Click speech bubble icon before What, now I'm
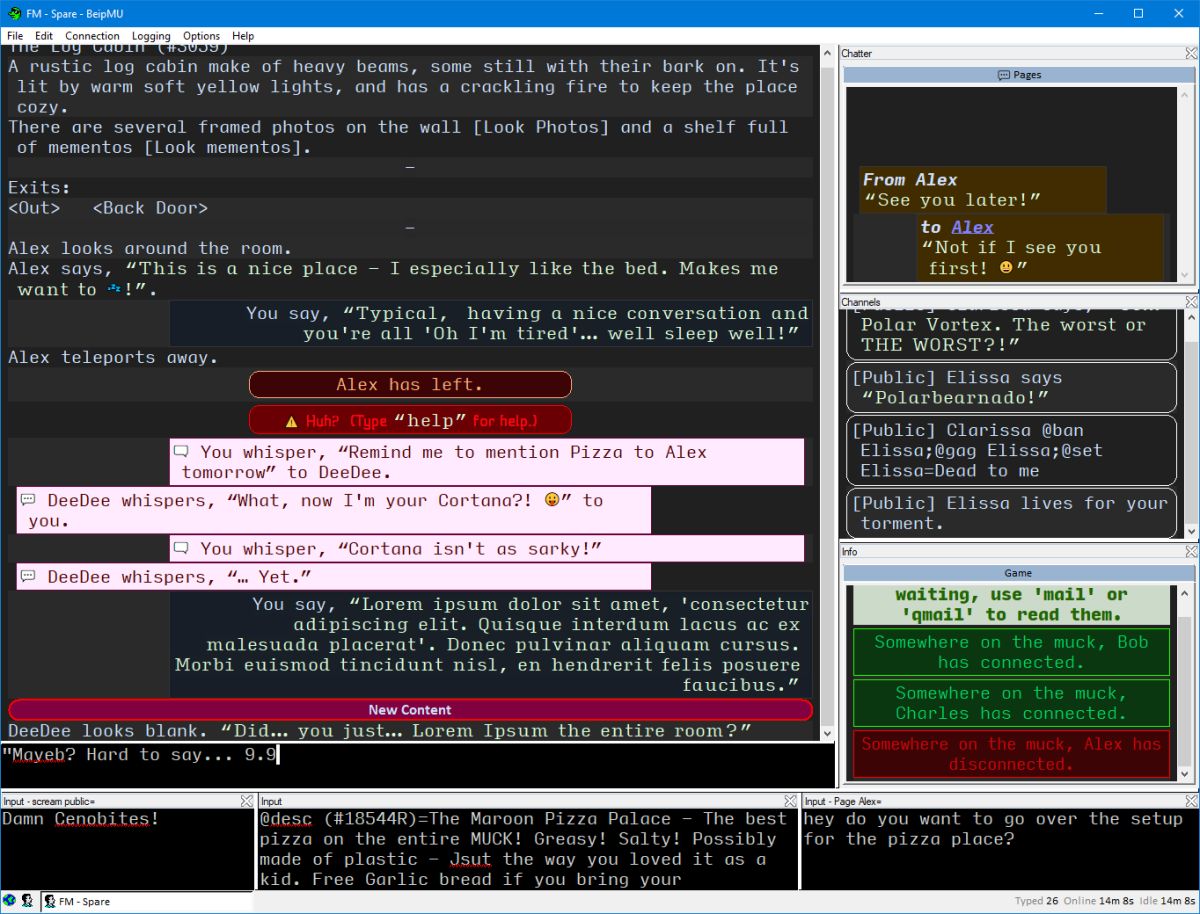This screenshot has height=914, width=1200. point(29,500)
